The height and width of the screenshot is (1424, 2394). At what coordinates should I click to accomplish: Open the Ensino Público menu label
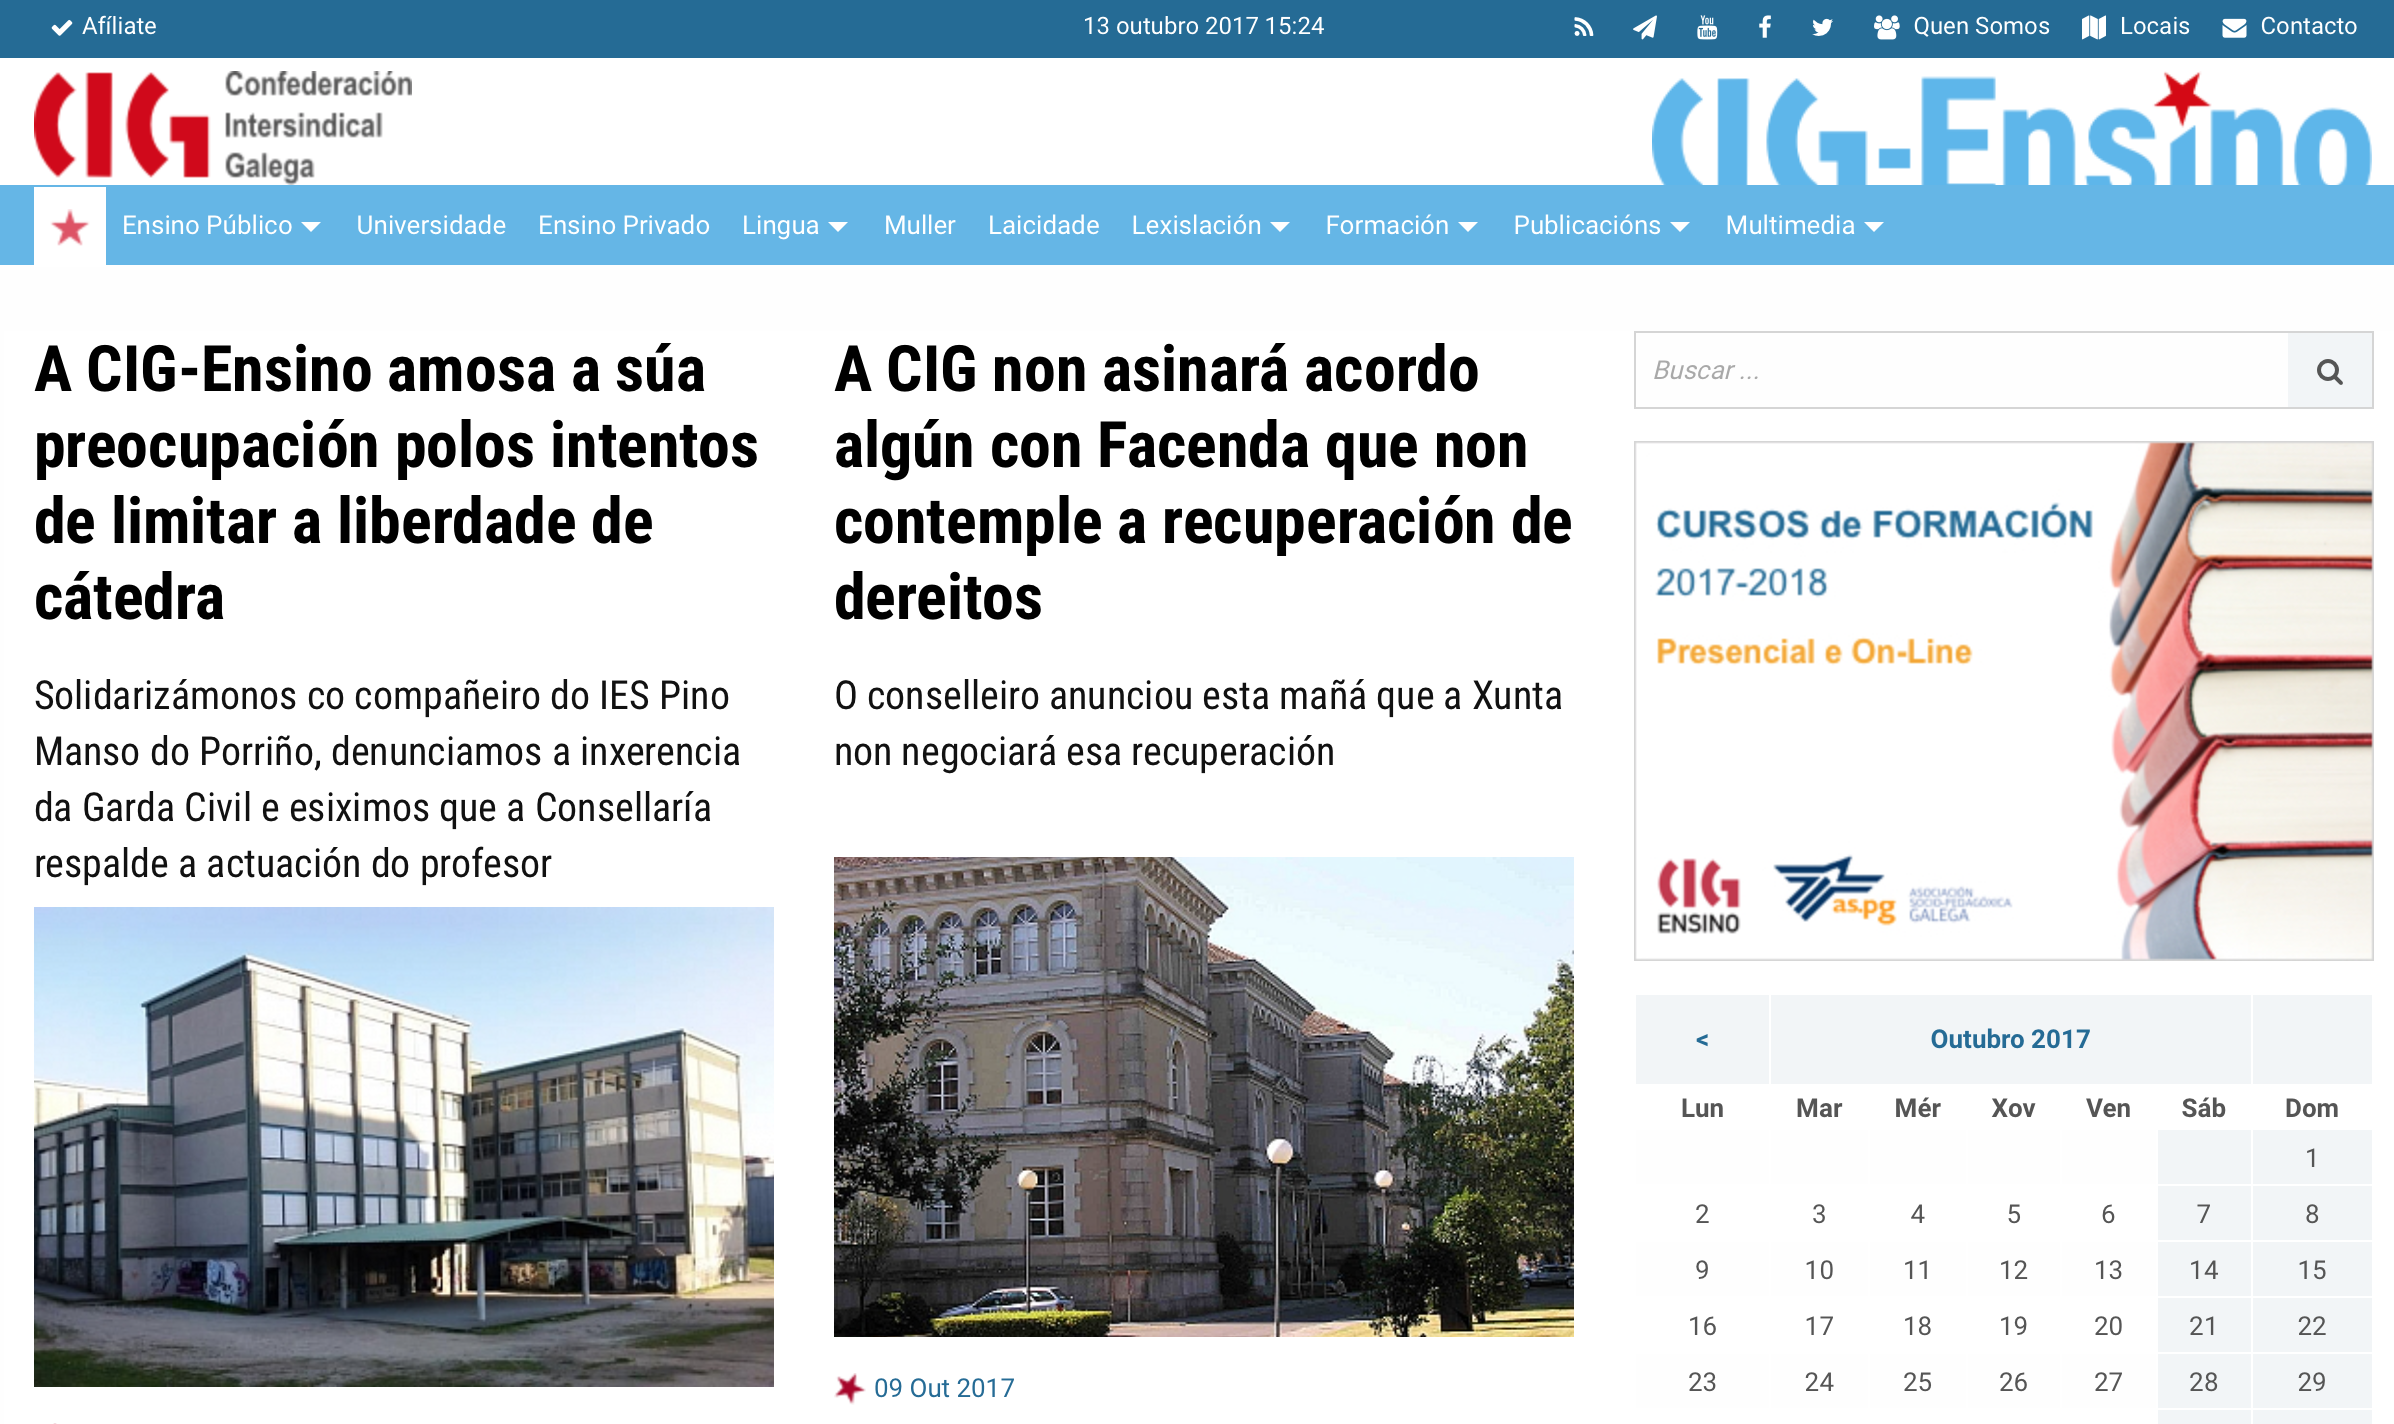coord(207,225)
